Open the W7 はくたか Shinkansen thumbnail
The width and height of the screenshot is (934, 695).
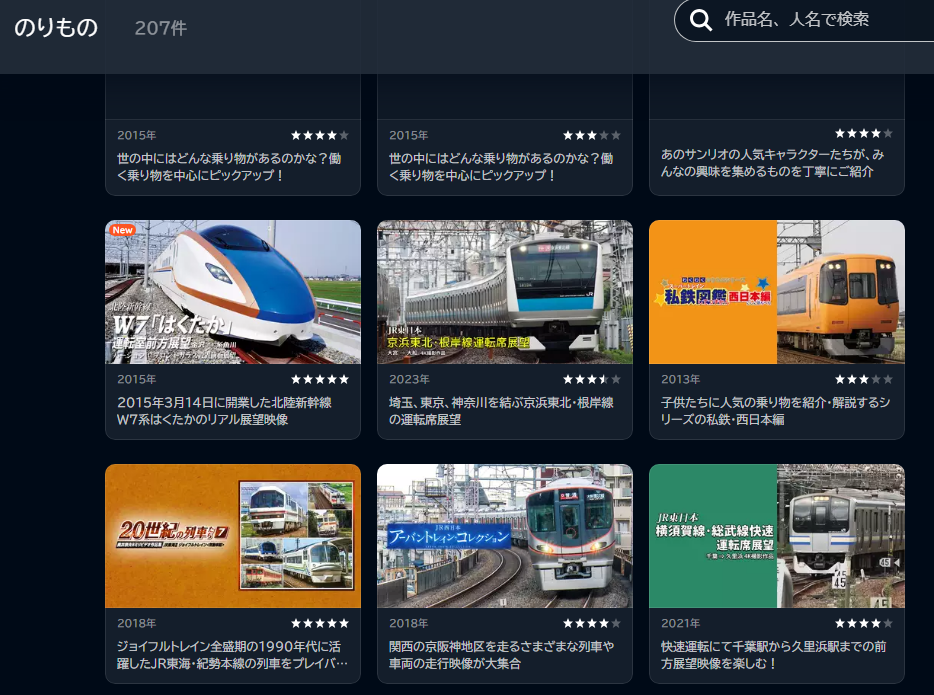pyautogui.click(x=233, y=292)
